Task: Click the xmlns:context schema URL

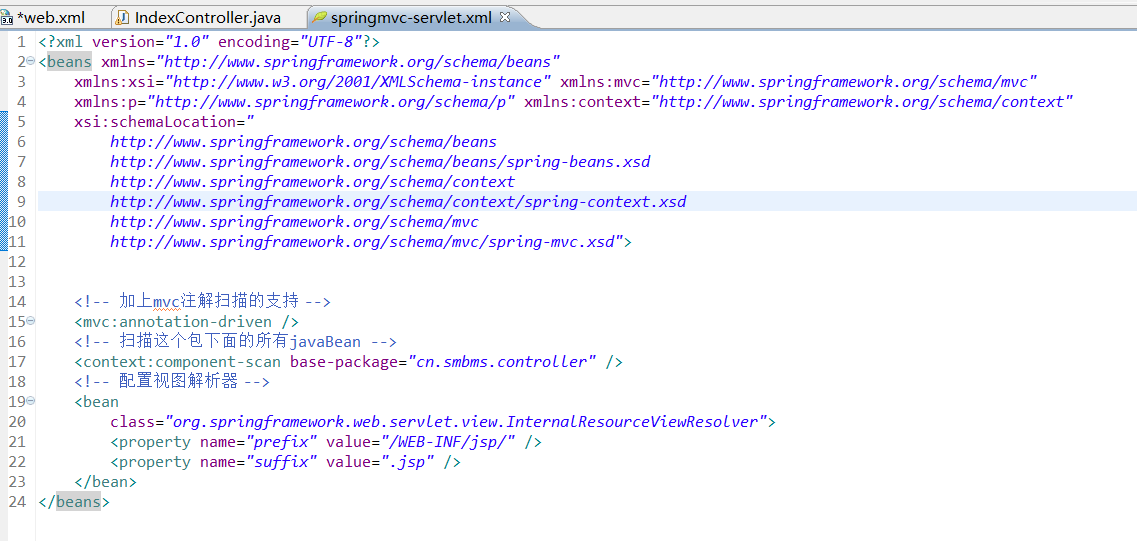Action: [x=862, y=102]
